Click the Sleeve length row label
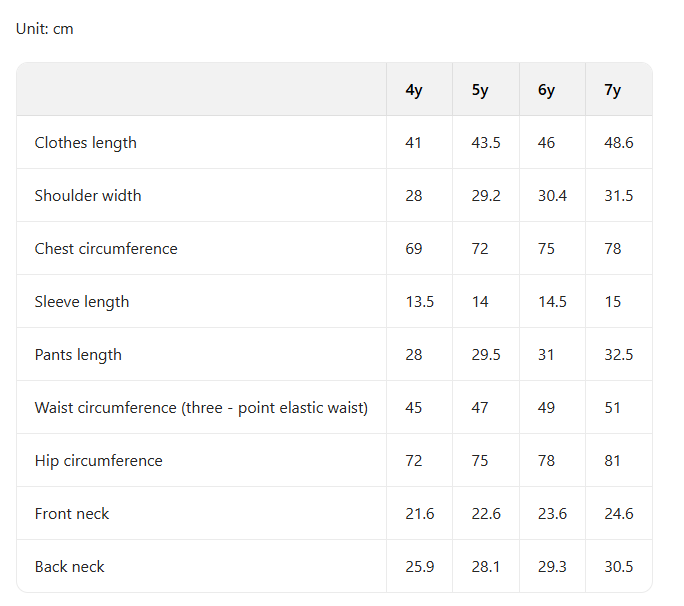684x606 pixels. click(x=82, y=302)
